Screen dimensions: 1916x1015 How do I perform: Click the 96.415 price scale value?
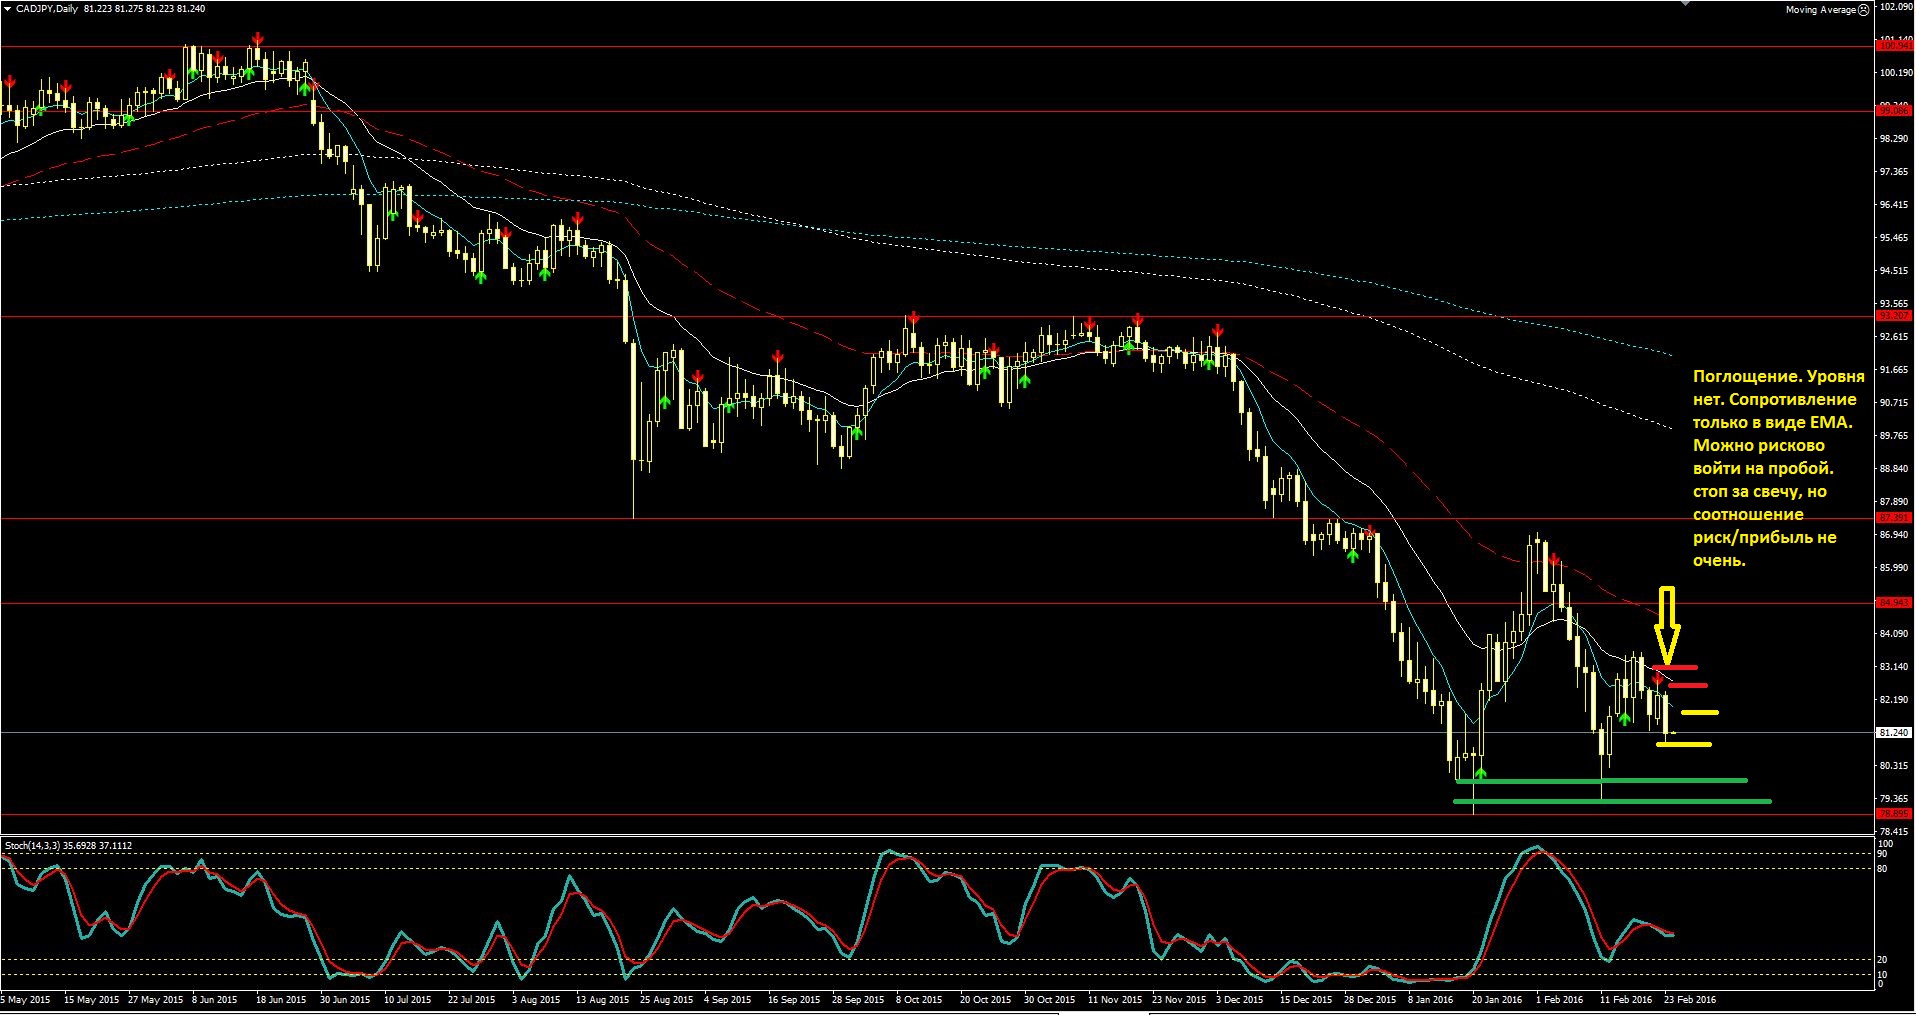1894,205
